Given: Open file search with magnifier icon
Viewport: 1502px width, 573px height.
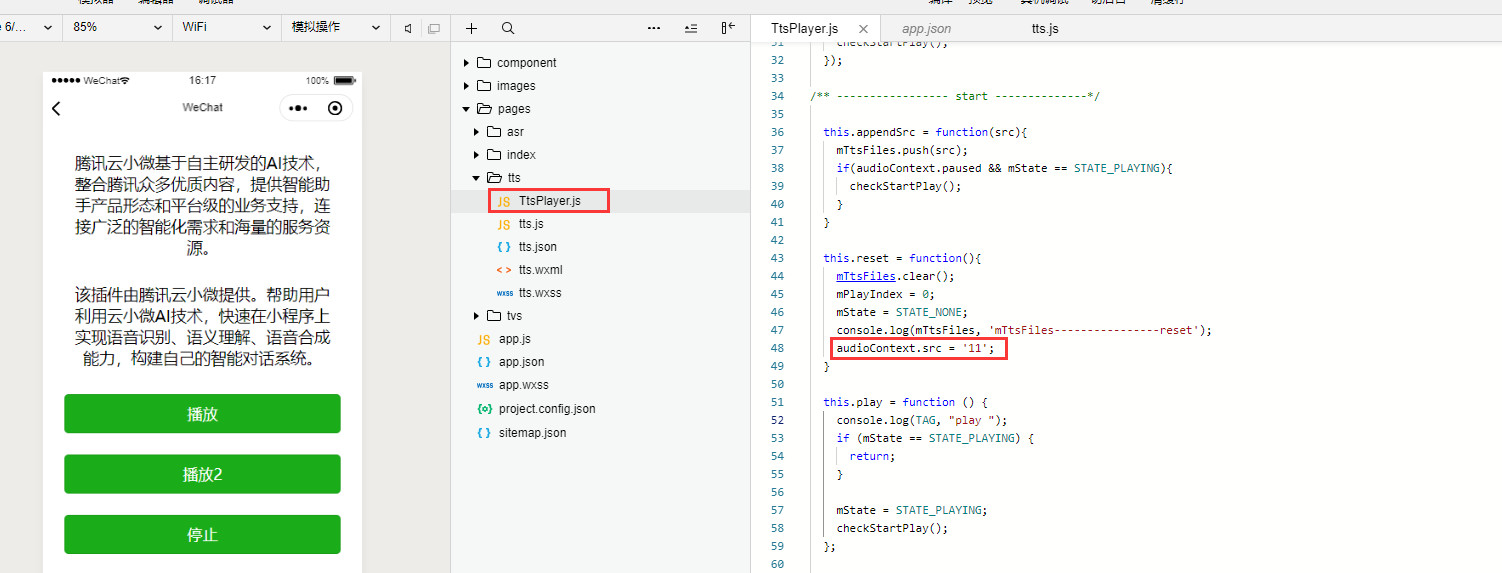Looking at the screenshot, I should pyautogui.click(x=508, y=28).
